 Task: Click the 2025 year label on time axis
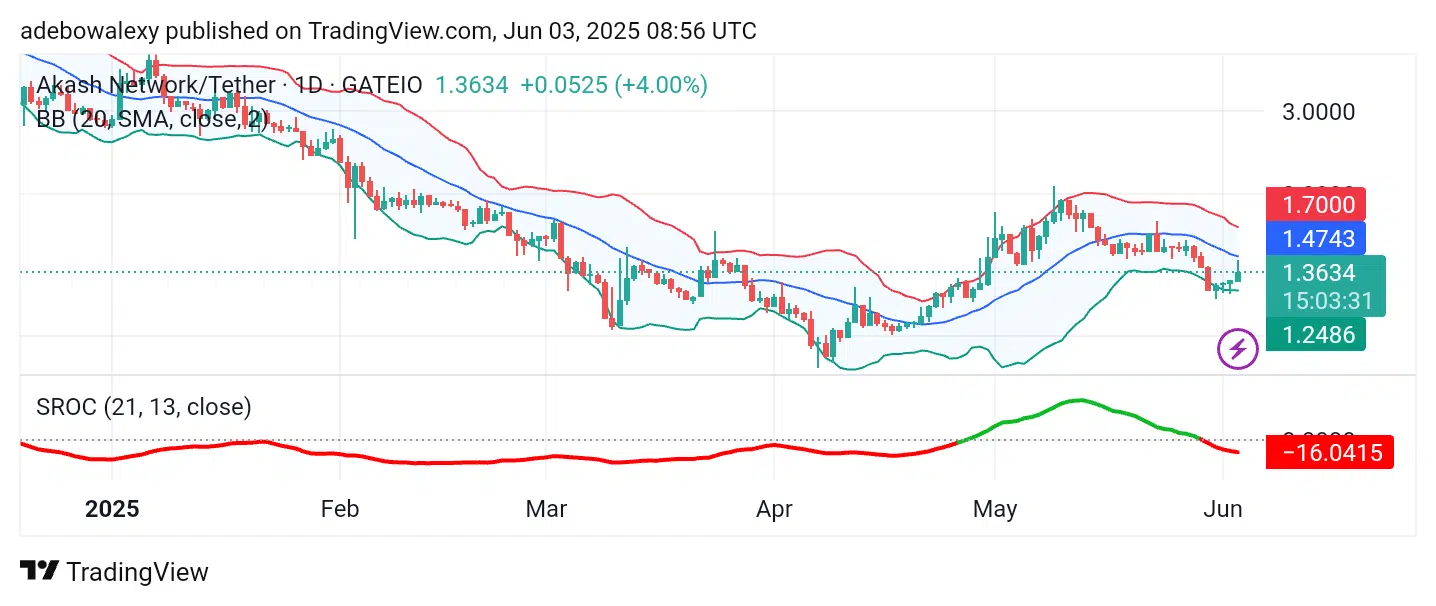click(113, 509)
